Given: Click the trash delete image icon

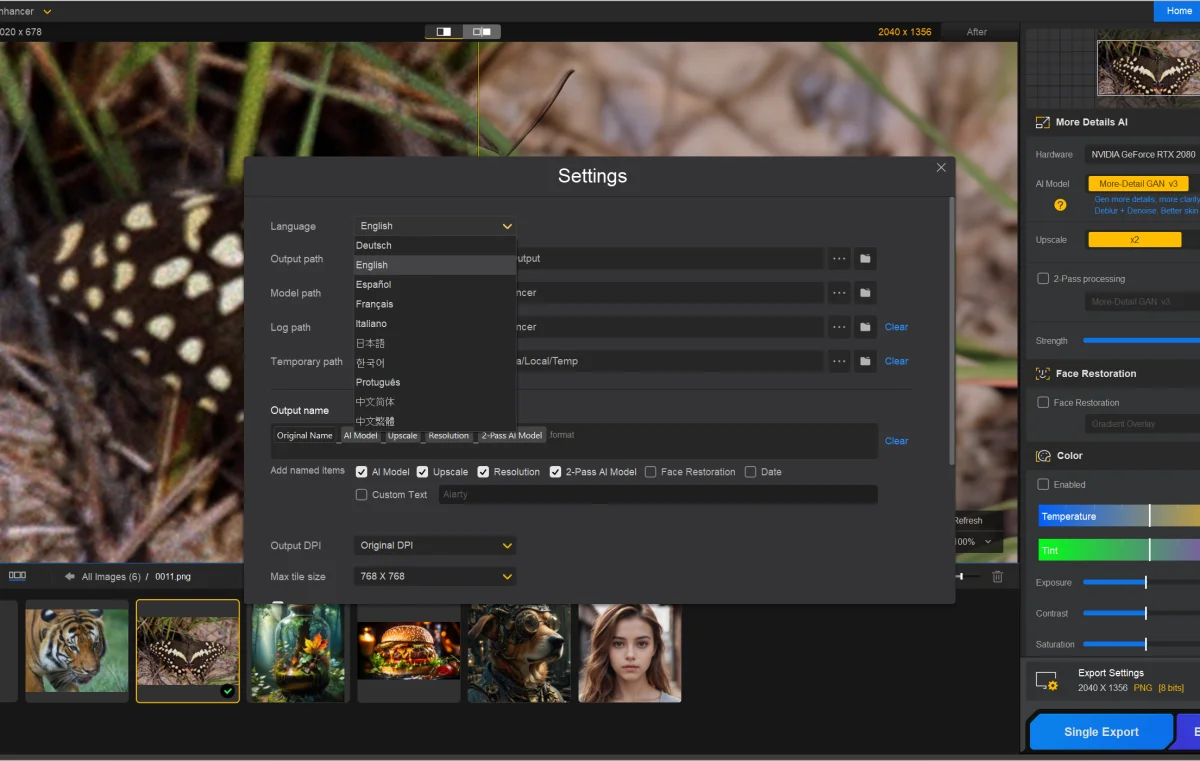Looking at the screenshot, I should click(x=997, y=577).
